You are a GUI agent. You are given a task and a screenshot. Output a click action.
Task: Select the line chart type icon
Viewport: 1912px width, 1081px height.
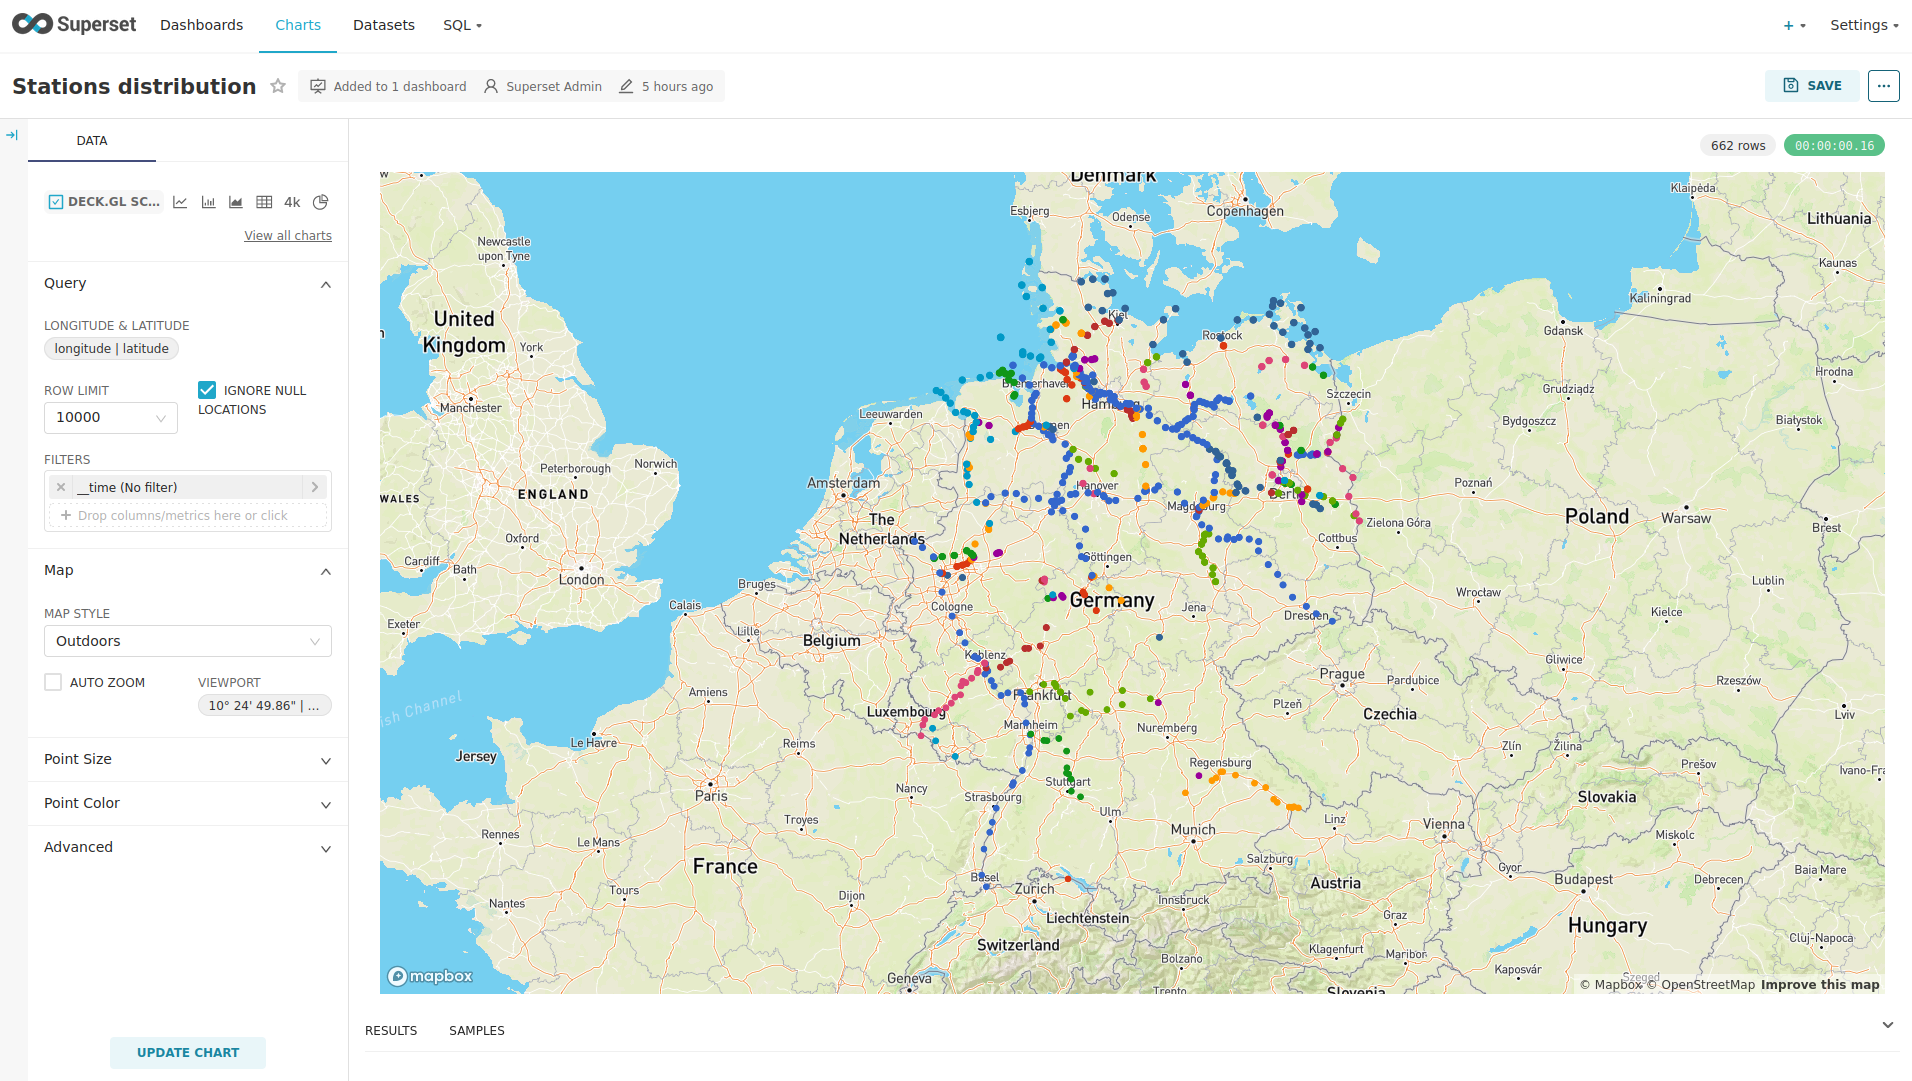pos(180,202)
